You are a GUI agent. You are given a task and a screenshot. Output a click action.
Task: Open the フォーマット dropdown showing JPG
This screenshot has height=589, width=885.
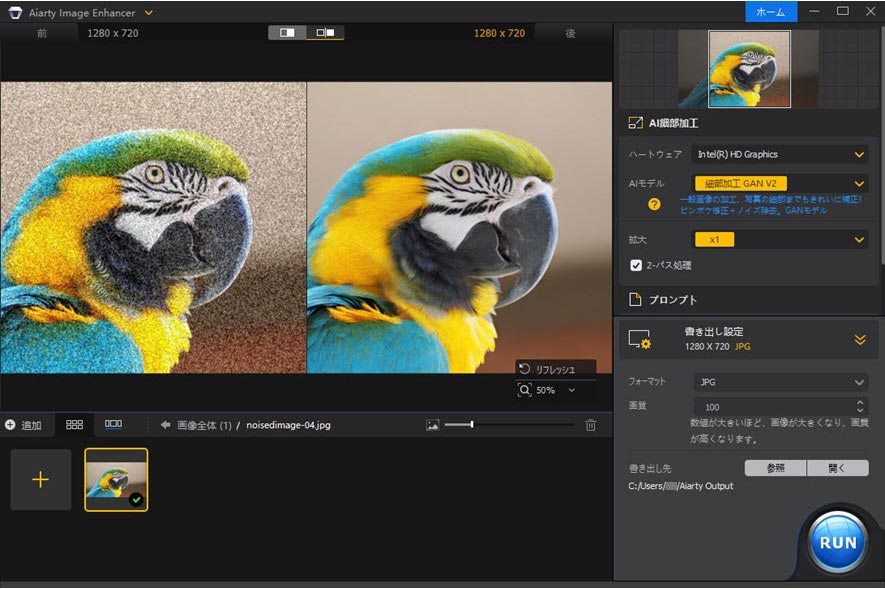click(x=780, y=381)
